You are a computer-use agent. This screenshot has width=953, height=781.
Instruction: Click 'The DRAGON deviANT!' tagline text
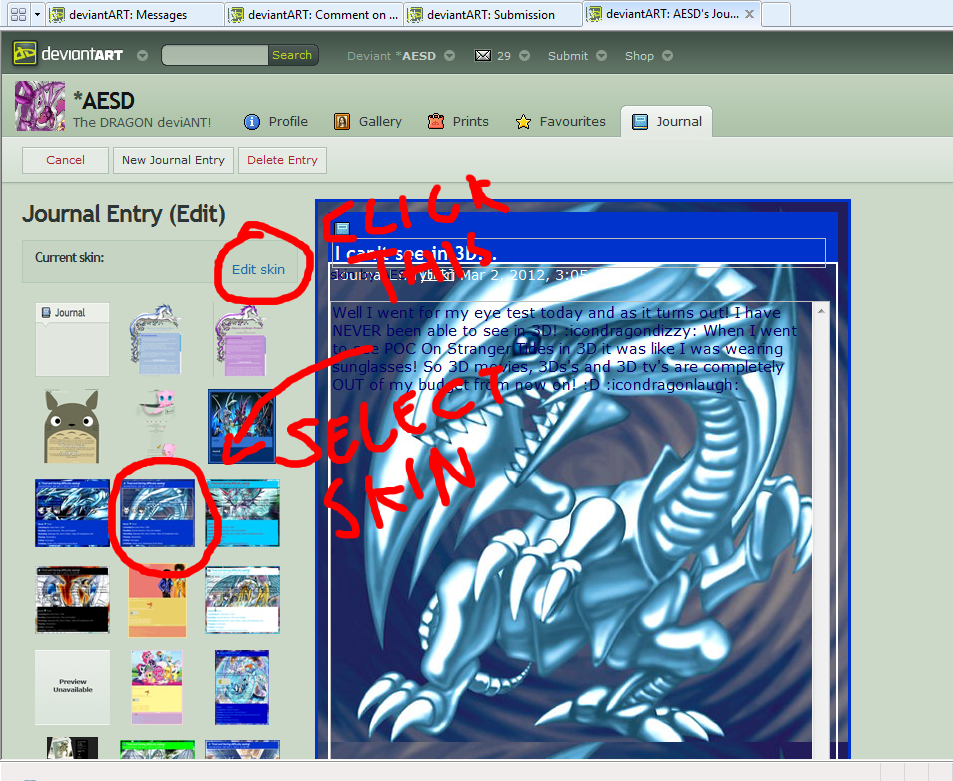point(142,122)
